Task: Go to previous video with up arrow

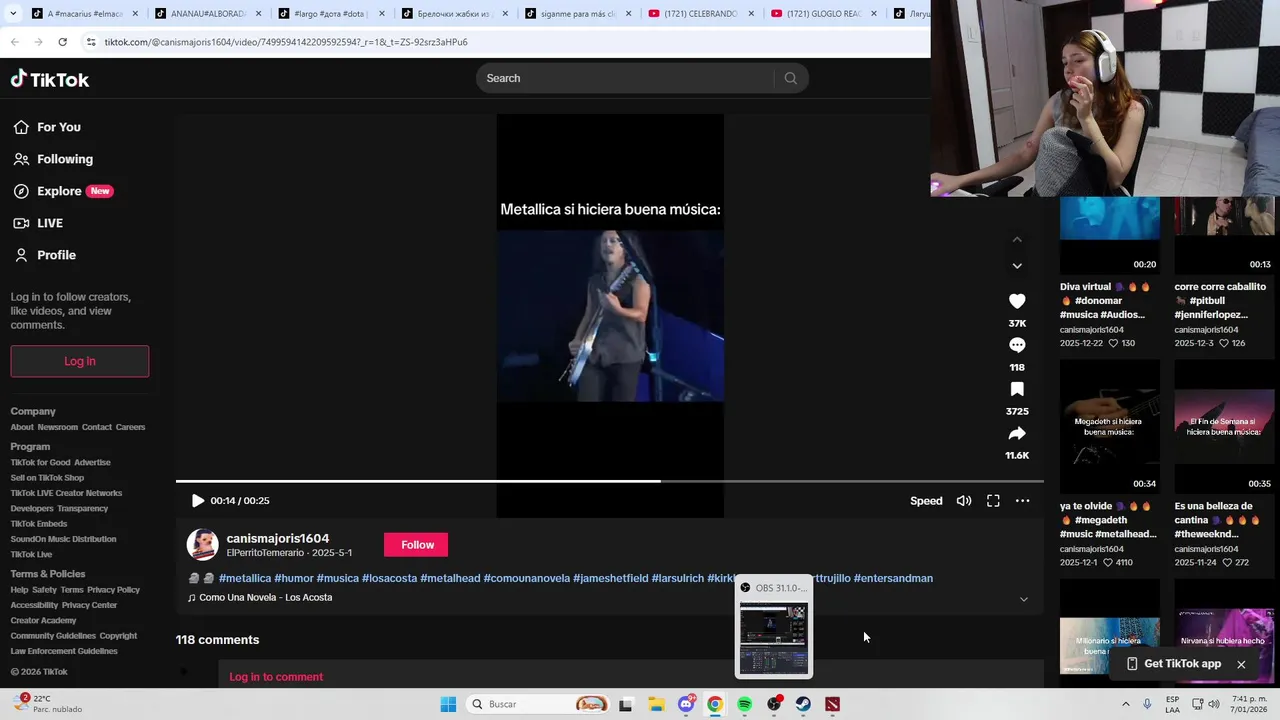Action: (1017, 239)
